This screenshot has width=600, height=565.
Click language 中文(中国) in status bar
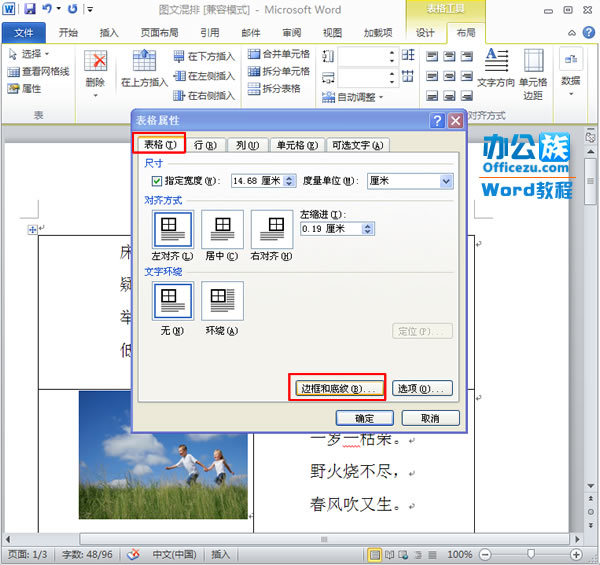click(174, 554)
